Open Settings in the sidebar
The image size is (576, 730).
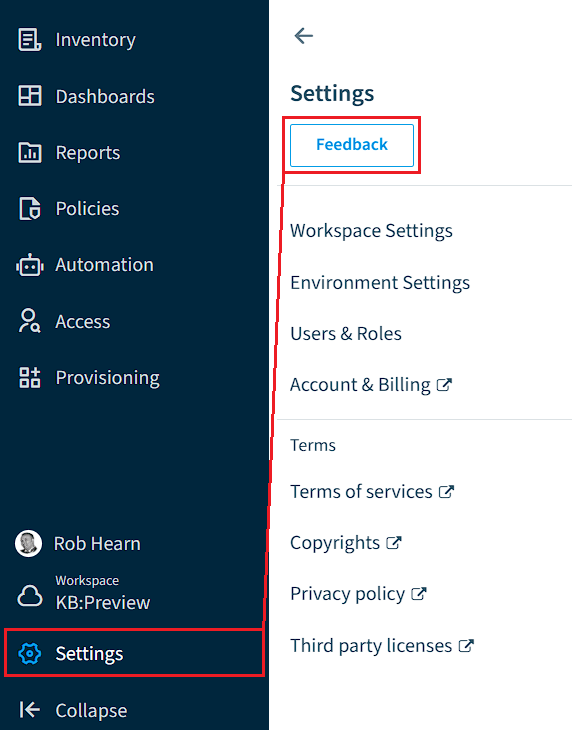[x=134, y=653]
